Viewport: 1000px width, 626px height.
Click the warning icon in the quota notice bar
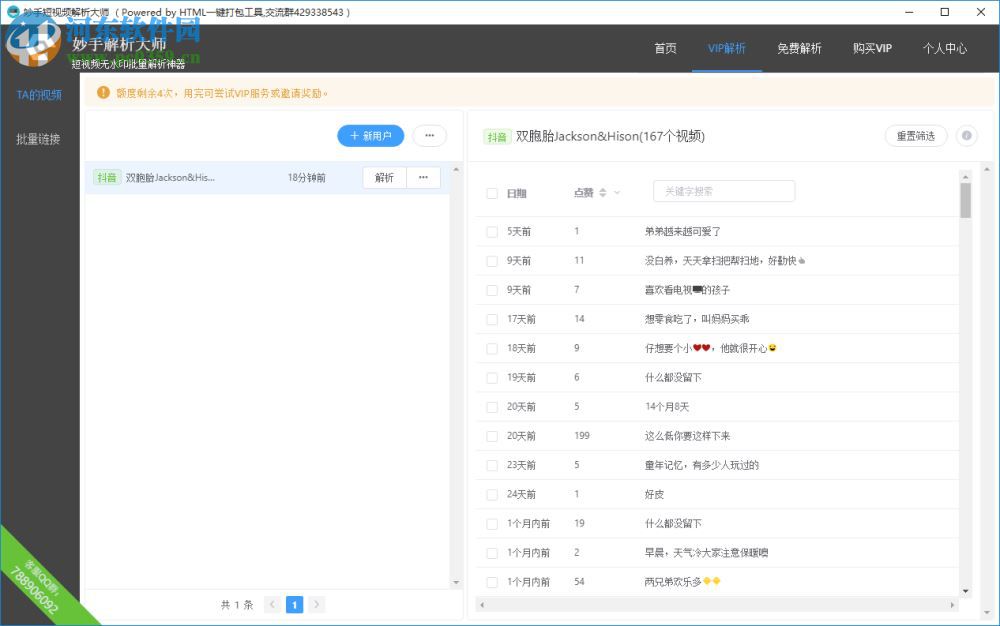103,92
